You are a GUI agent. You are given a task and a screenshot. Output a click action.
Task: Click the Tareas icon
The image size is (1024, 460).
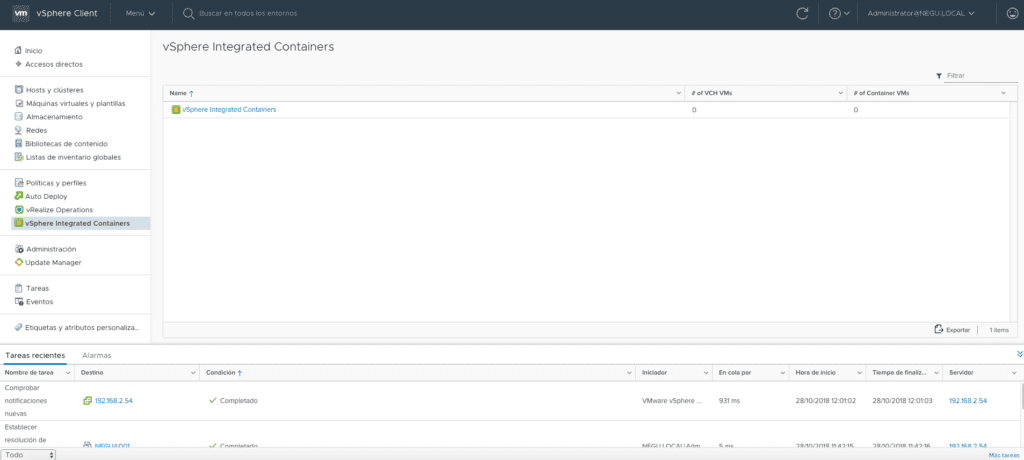19,288
